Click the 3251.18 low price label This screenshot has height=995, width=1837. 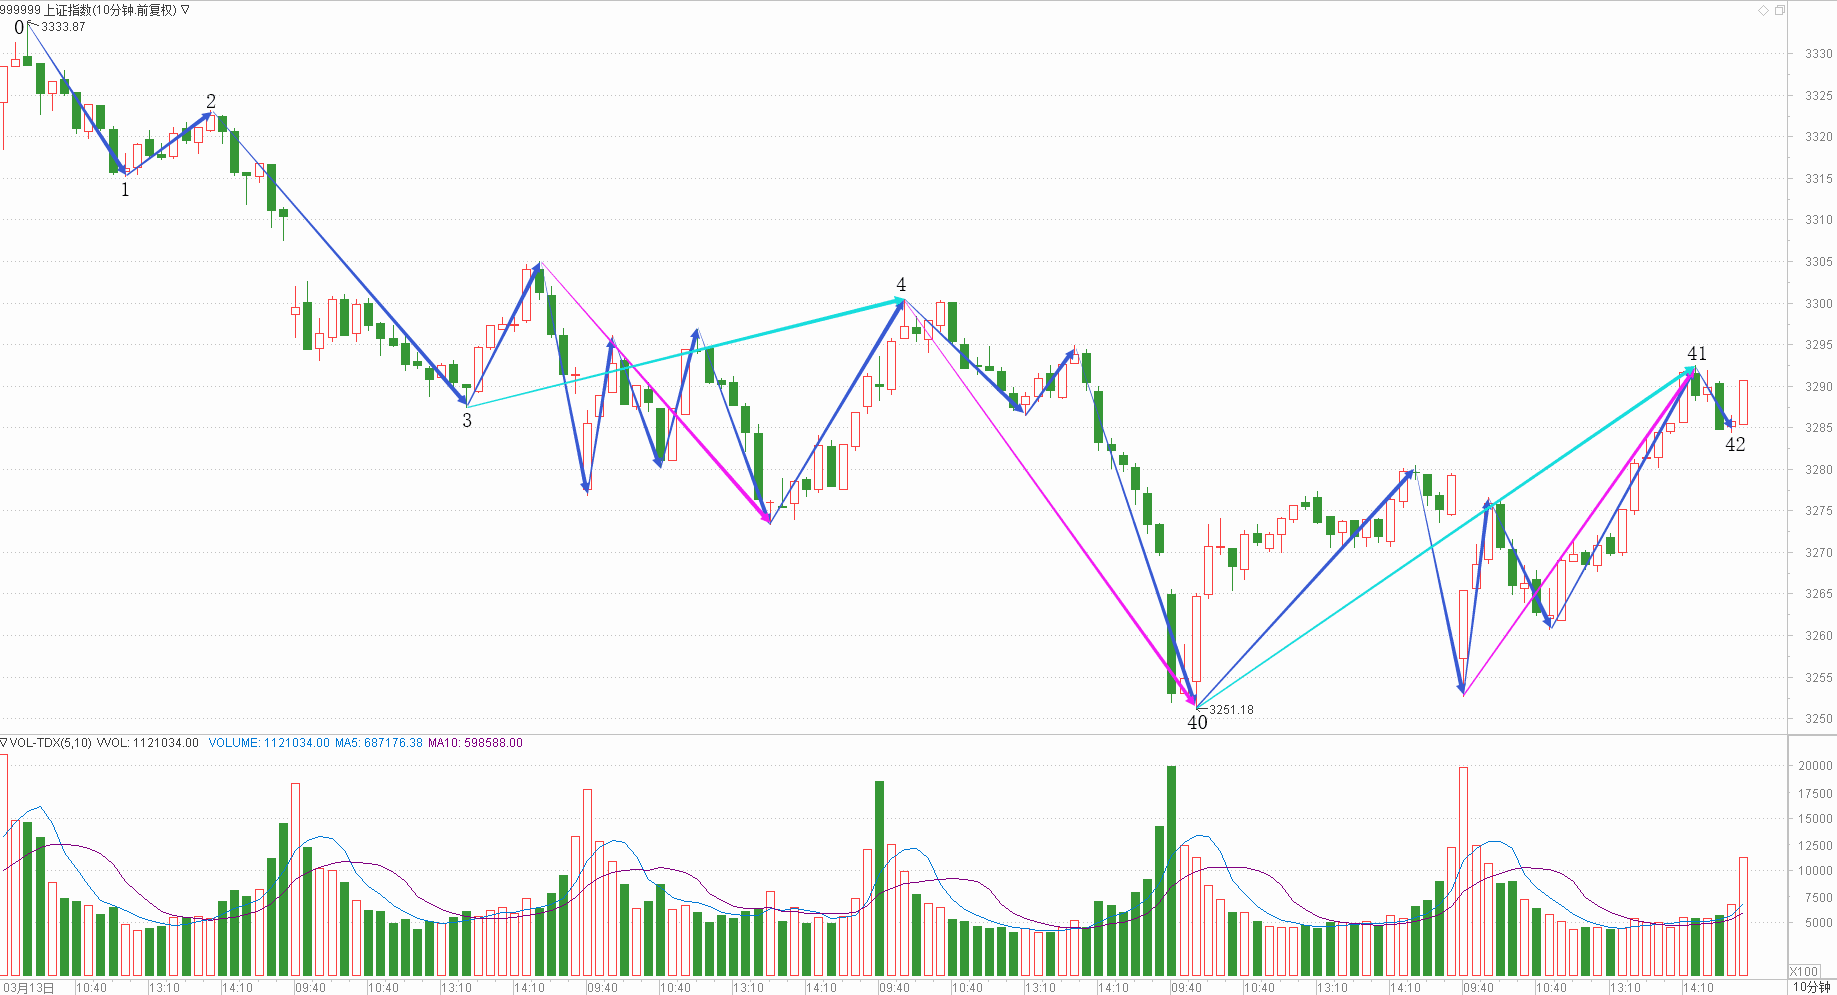tap(1231, 710)
